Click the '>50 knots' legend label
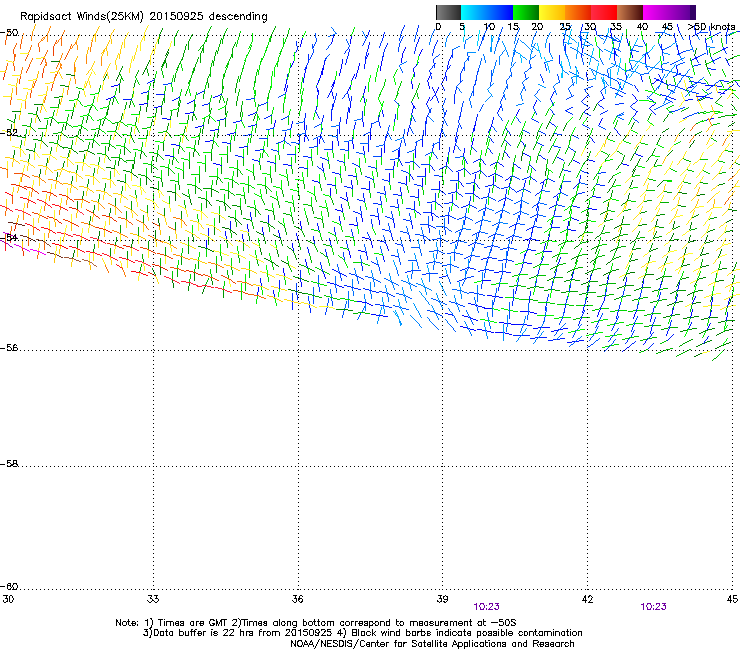740x650 pixels. 711,27
